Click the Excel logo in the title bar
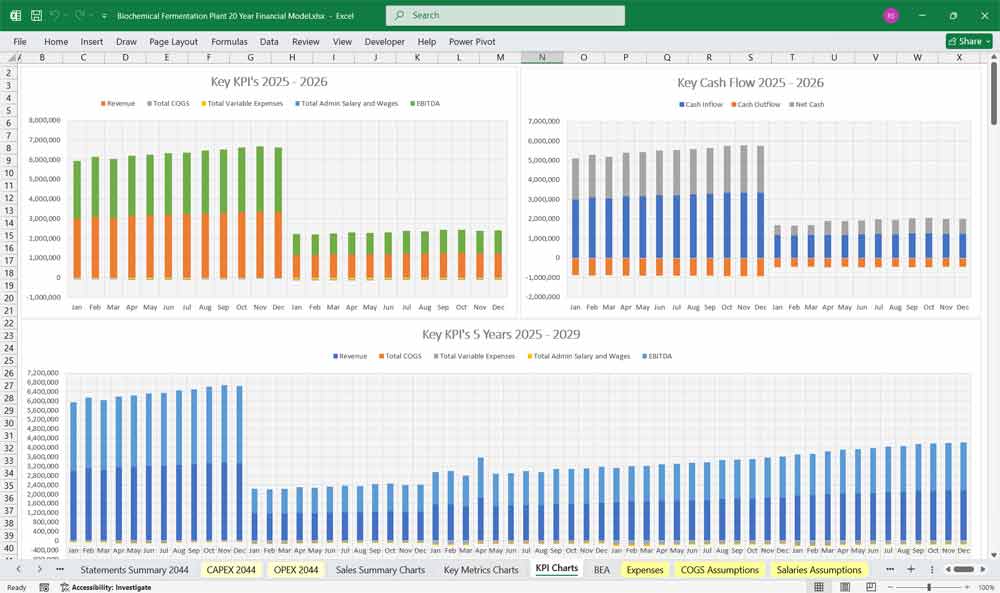 point(15,15)
